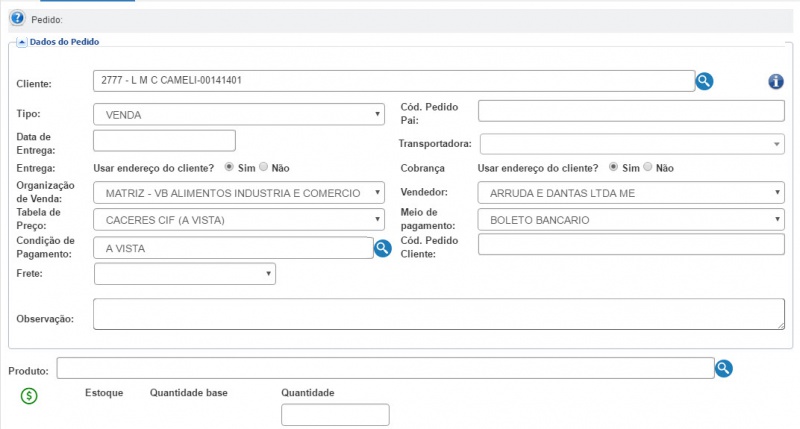Focus the Condição de Pagamento field
The height and width of the screenshot is (429, 800).
[x=233, y=248]
